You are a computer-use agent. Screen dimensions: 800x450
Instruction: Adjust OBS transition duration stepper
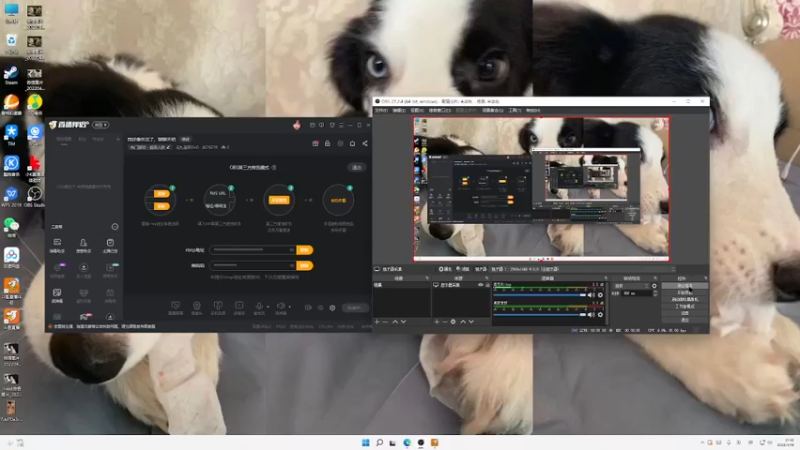click(x=655, y=294)
